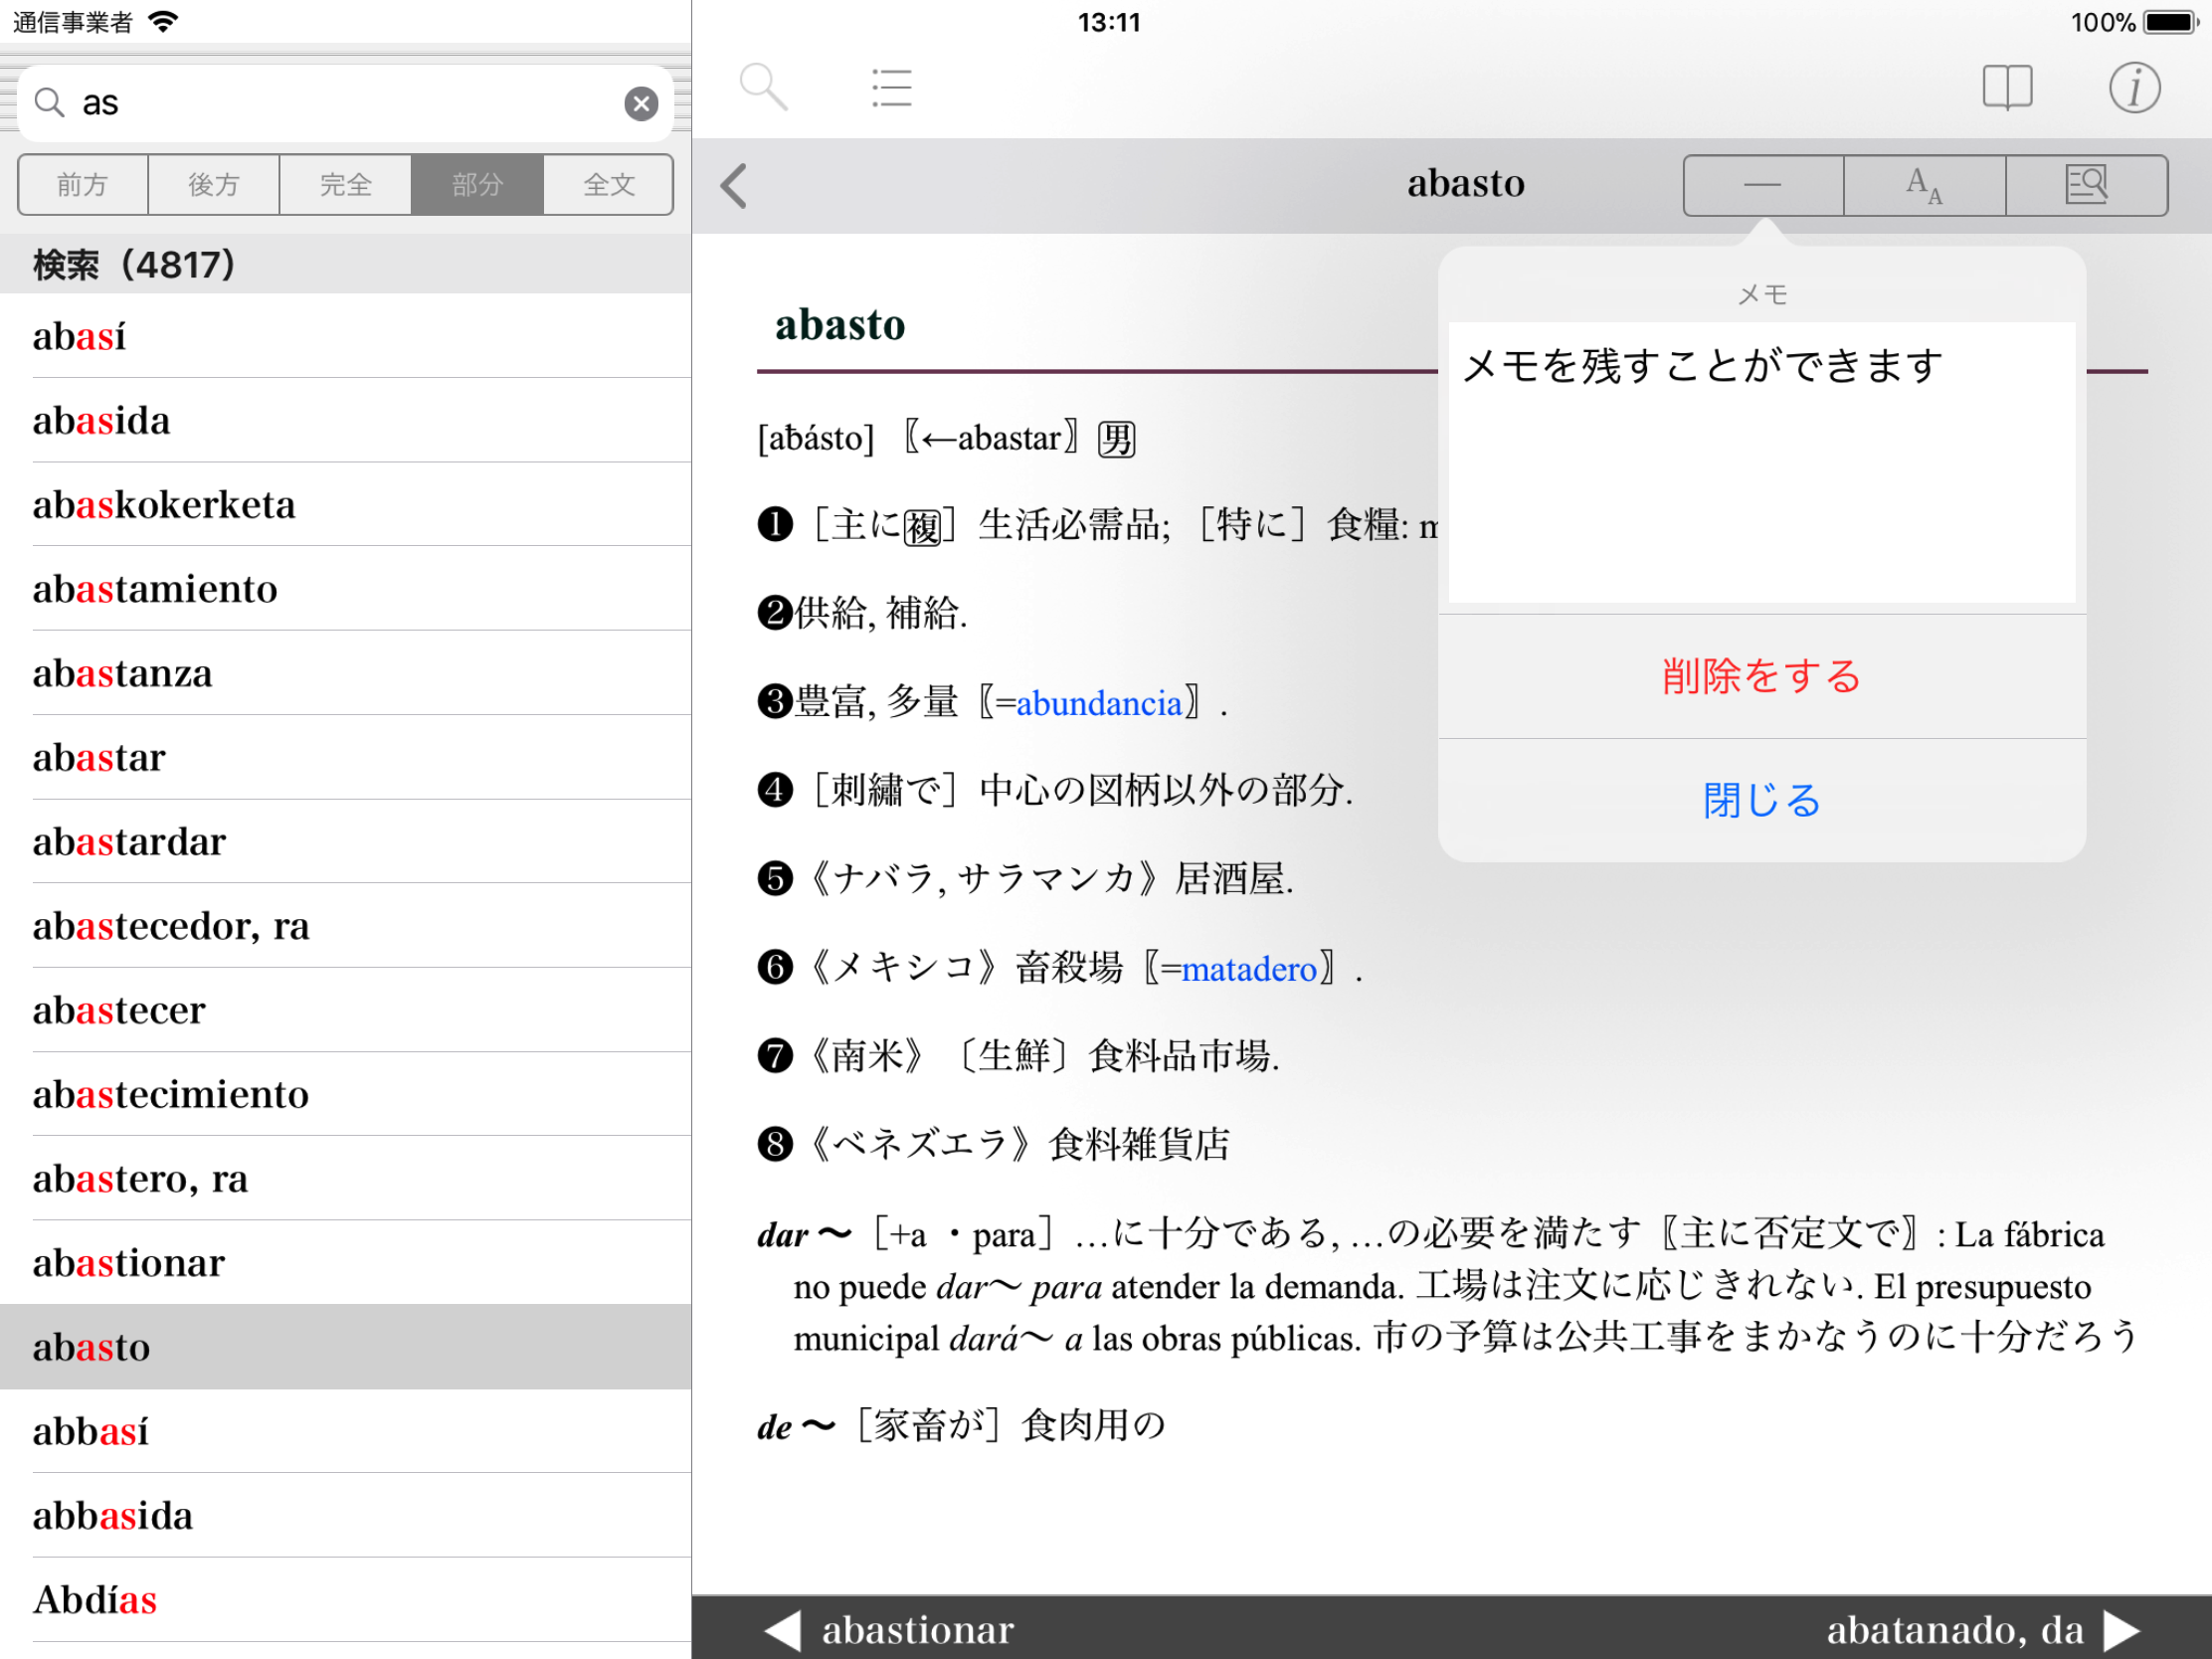Go to previous entry abastionar

[890, 1629]
